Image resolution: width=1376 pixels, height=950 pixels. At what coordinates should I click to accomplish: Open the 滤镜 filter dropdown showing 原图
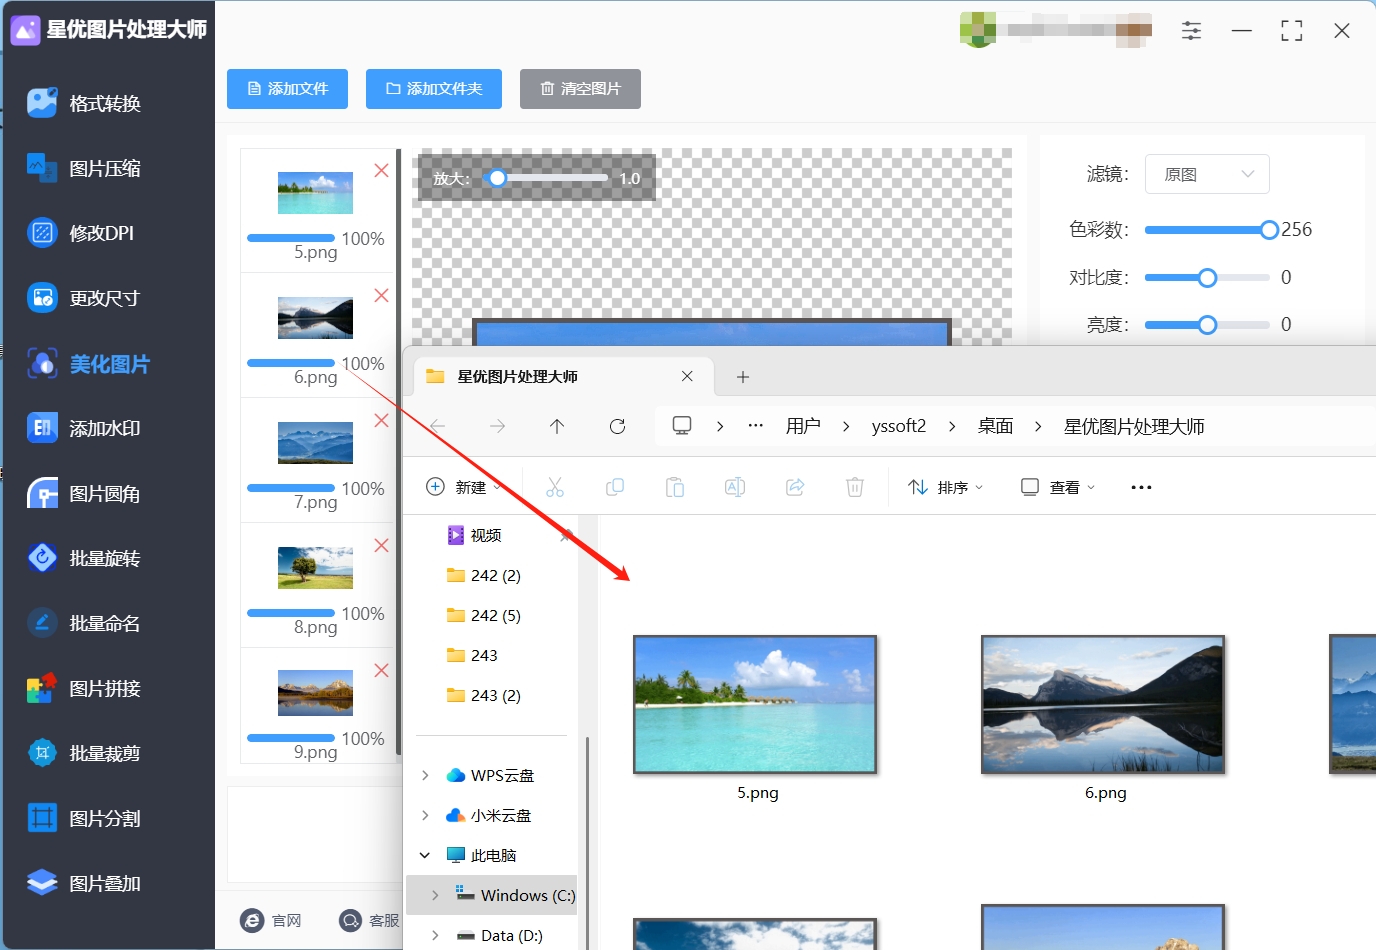[x=1207, y=174]
